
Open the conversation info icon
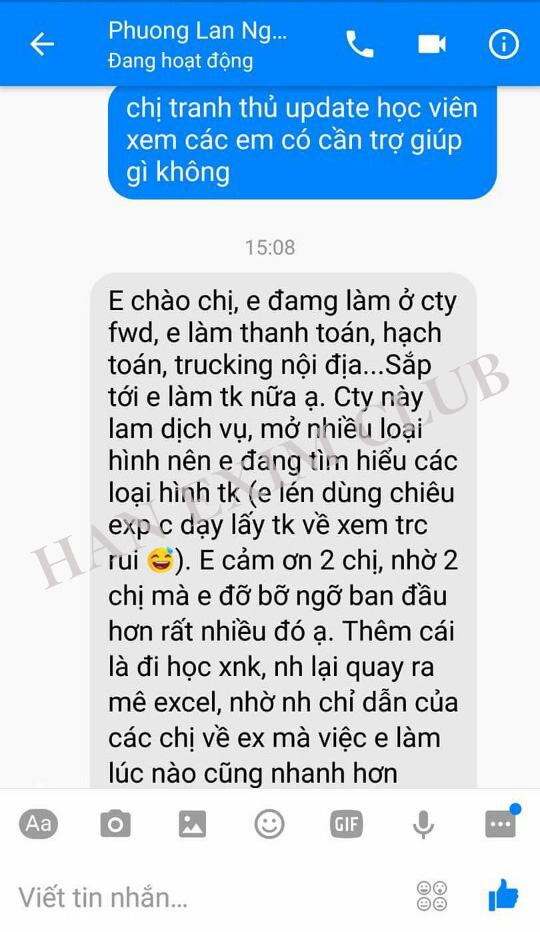[x=504, y=44]
